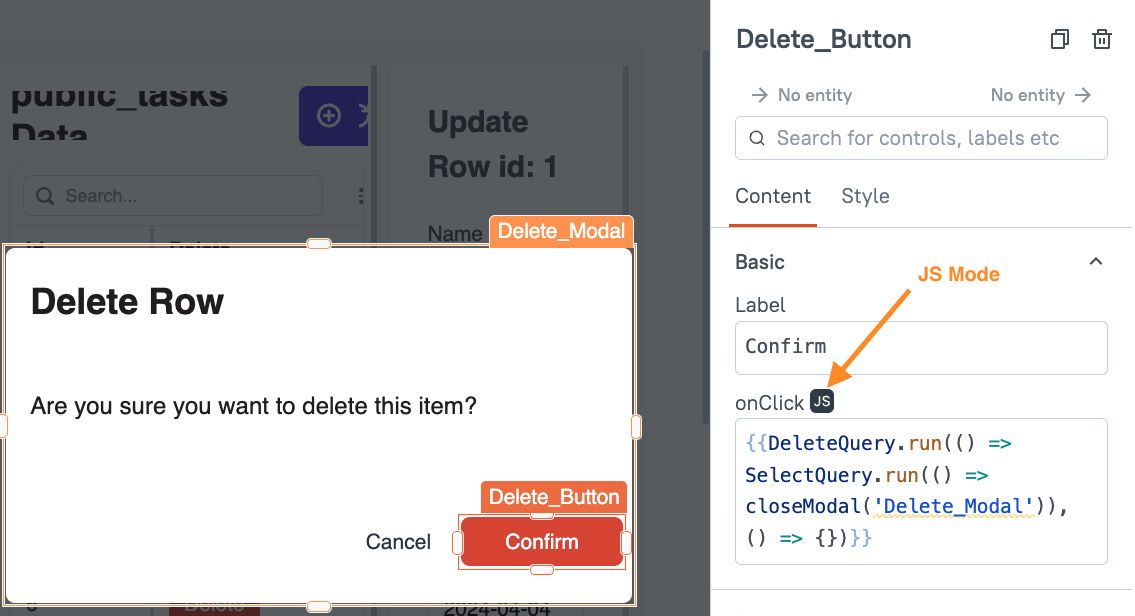Screen dimensions: 1135x616
Task: Toggle JS mode on the onClick handler
Action: click(x=822, y=401)
